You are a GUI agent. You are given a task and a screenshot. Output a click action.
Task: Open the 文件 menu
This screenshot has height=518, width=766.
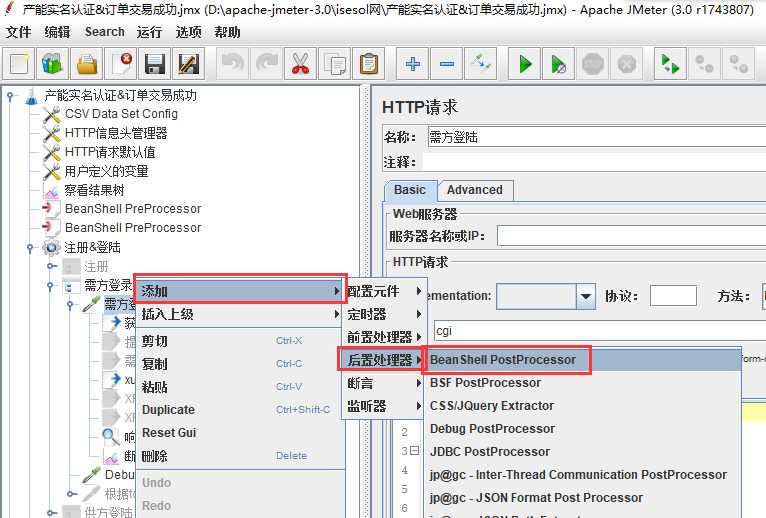point(19,32)
